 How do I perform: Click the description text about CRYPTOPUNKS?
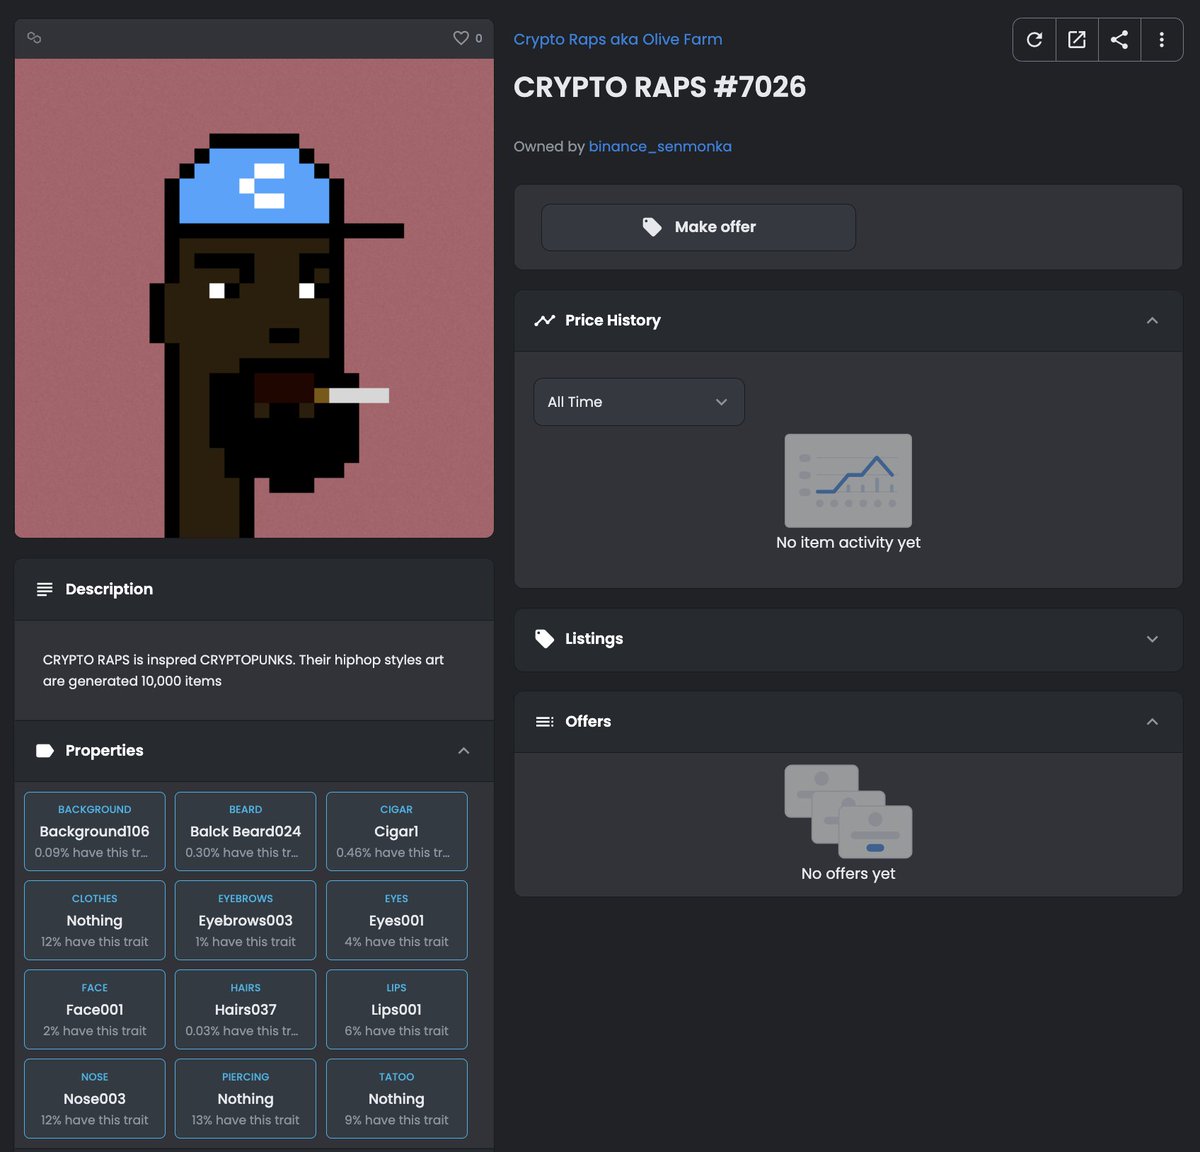(243, 670)
